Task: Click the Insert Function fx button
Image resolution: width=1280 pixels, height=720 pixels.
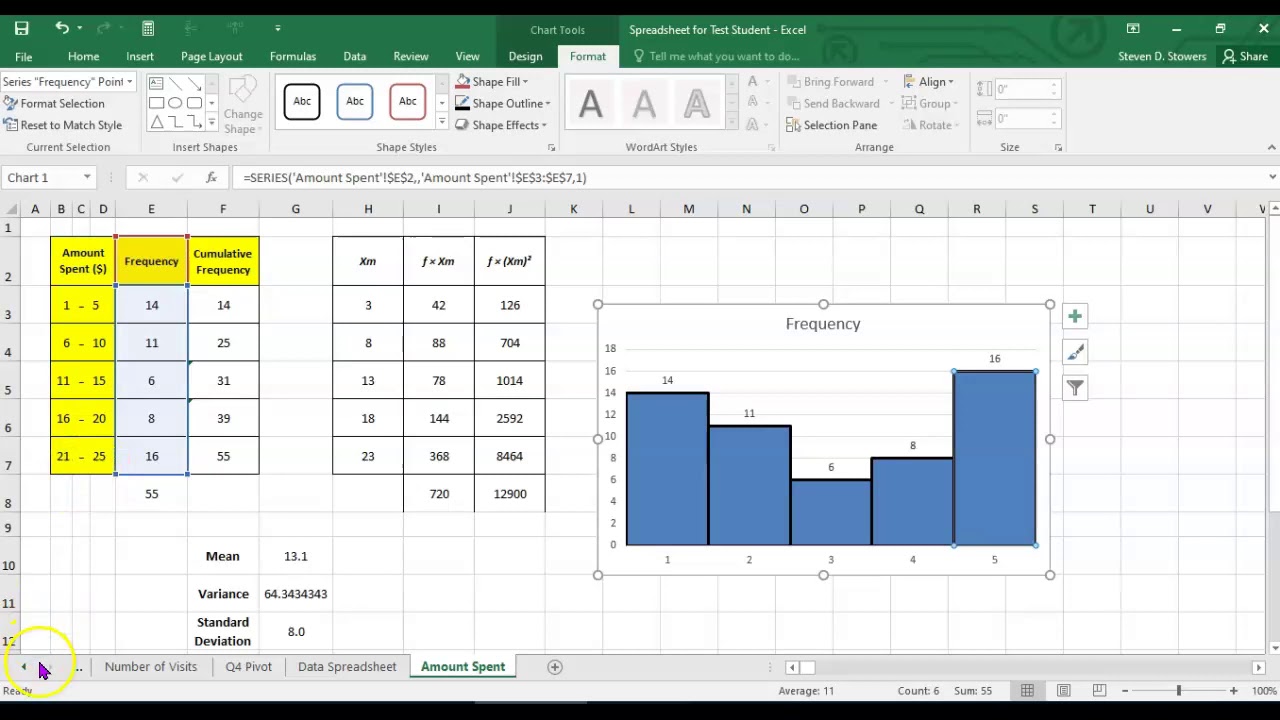Action: (x=211, y=177)
